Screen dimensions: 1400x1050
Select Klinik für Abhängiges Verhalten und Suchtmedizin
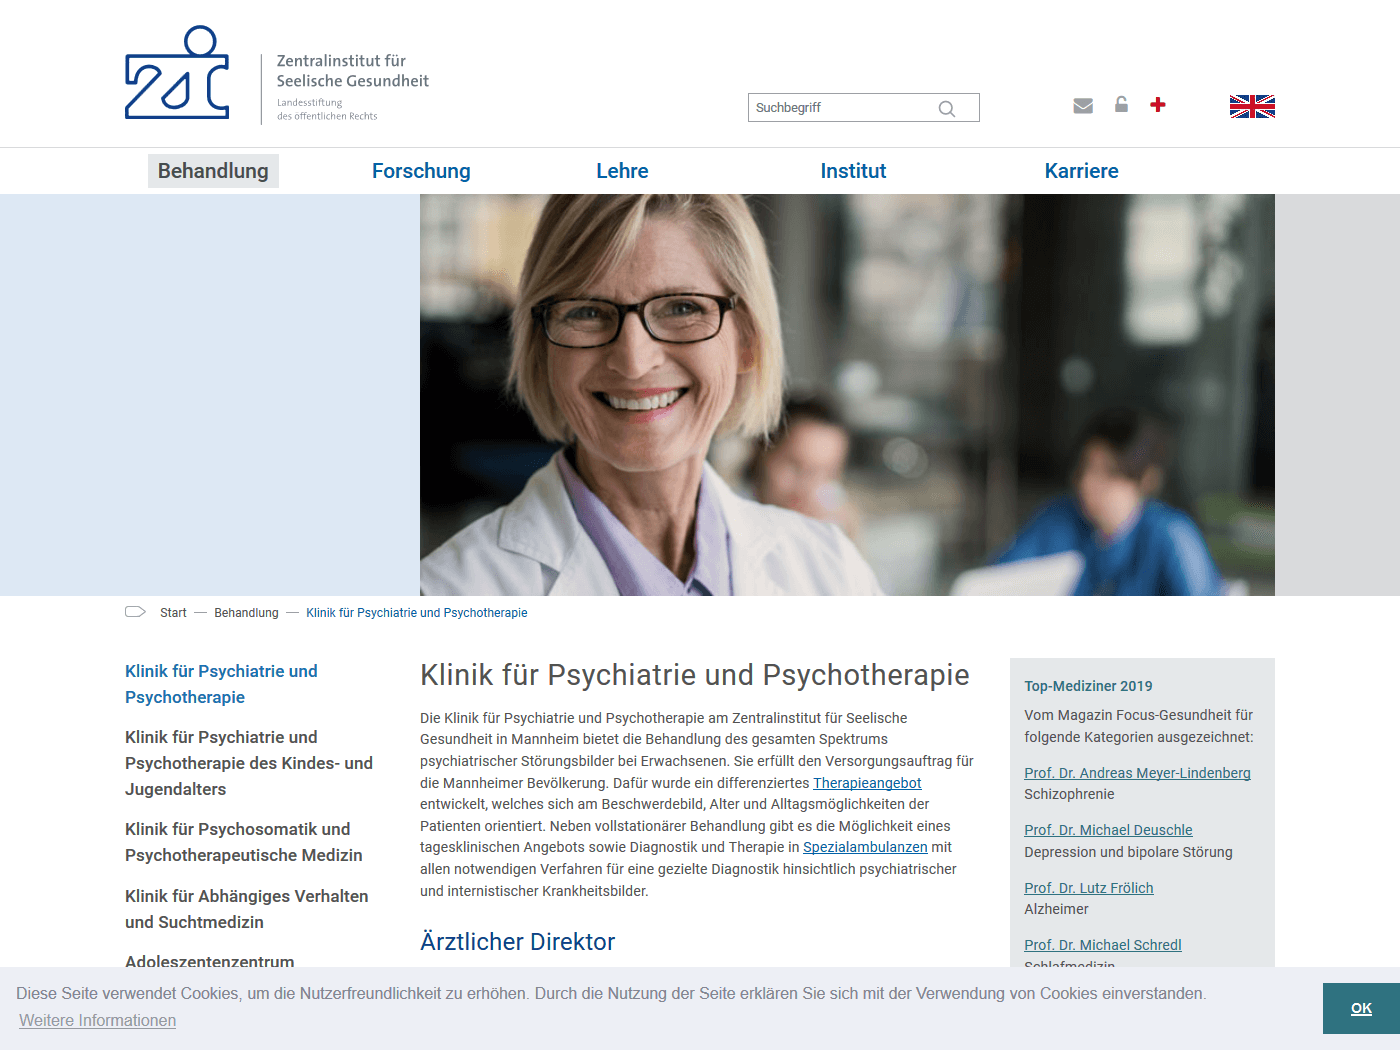click(246, 909)
